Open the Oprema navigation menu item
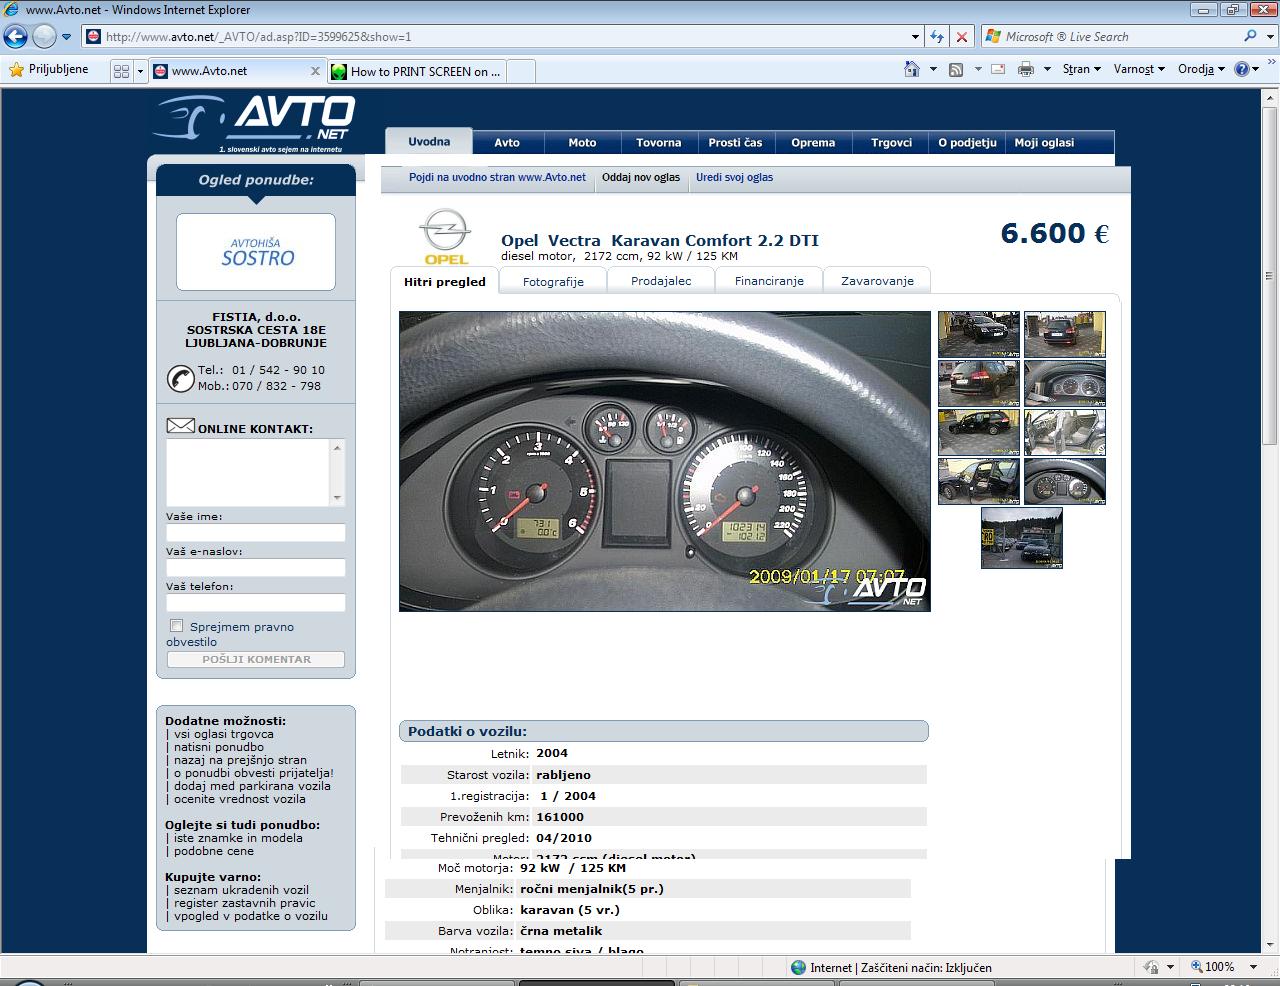 [813, 143]
